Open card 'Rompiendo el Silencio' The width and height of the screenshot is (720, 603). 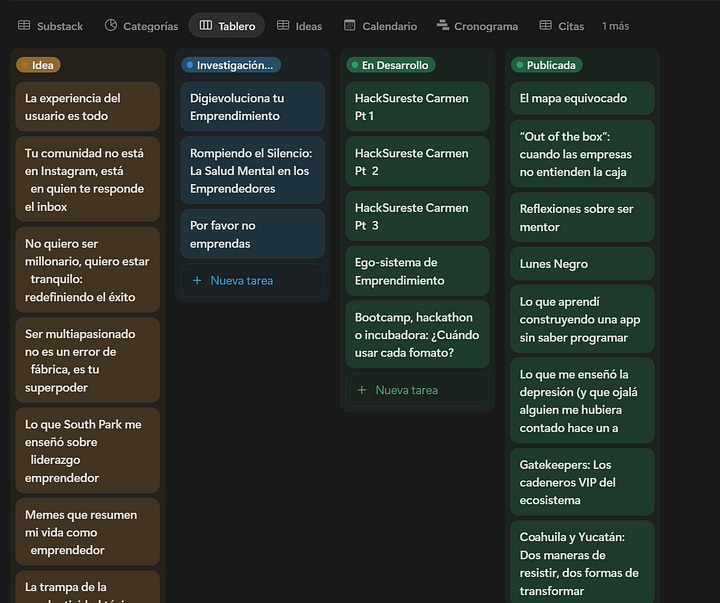click(253, 170)
